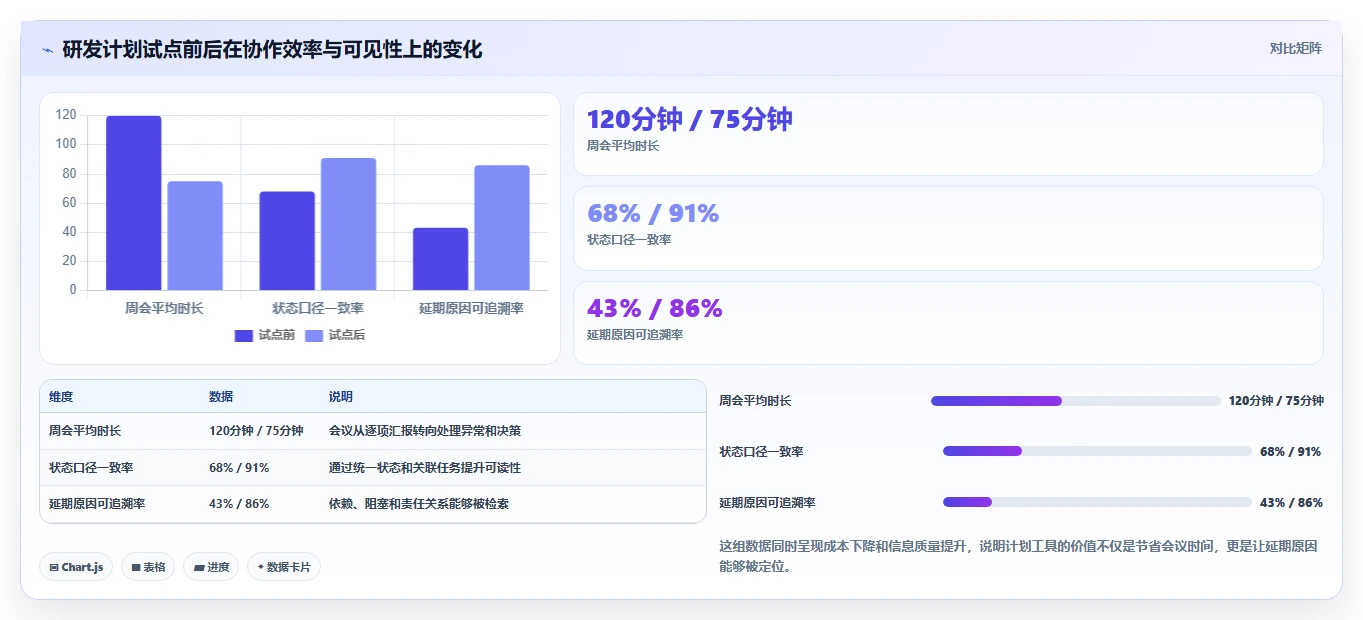Select the 延期原因可追溯率 cell in the table
1363x620 pixels.
click(97, 504)
